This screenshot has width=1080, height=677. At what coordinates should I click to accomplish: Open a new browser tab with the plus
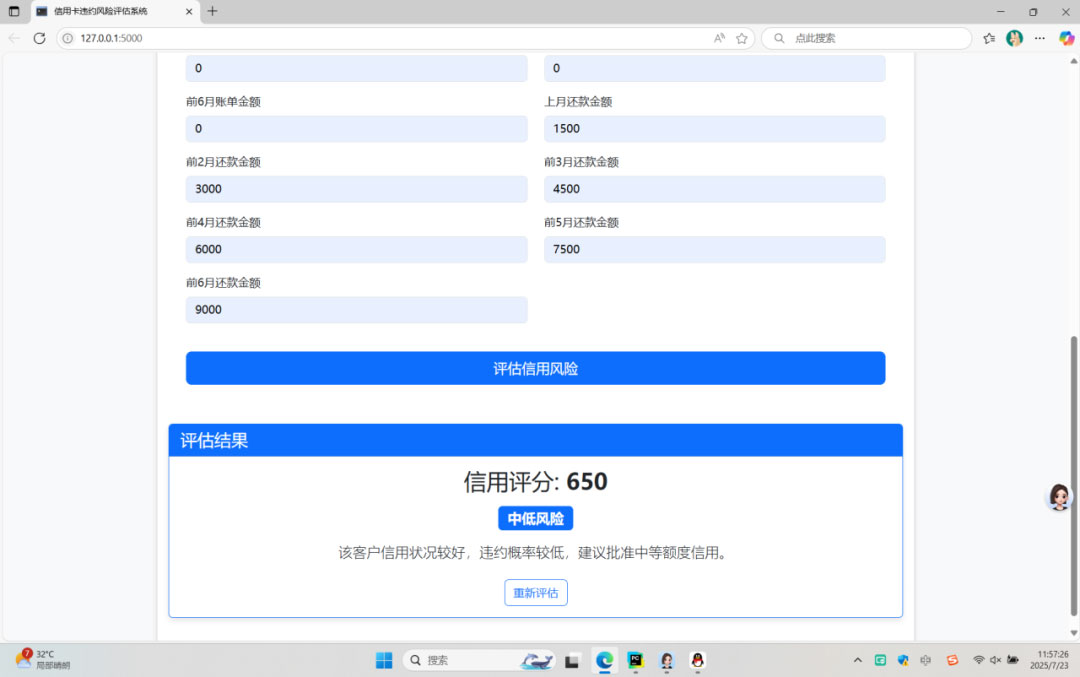coord(214,13)
